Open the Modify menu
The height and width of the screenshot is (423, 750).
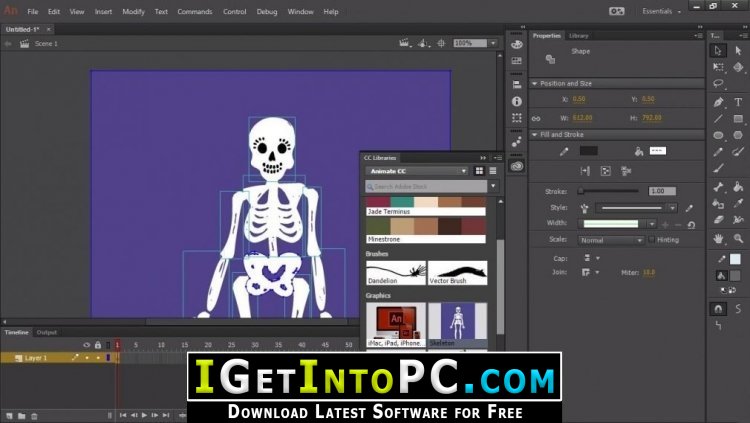pos(133,11)
